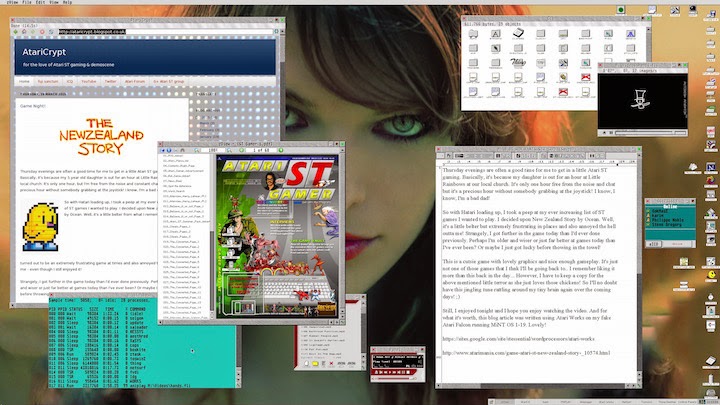
Task: Open the February archive link in the blog sidebar
Action: [209, 130]
